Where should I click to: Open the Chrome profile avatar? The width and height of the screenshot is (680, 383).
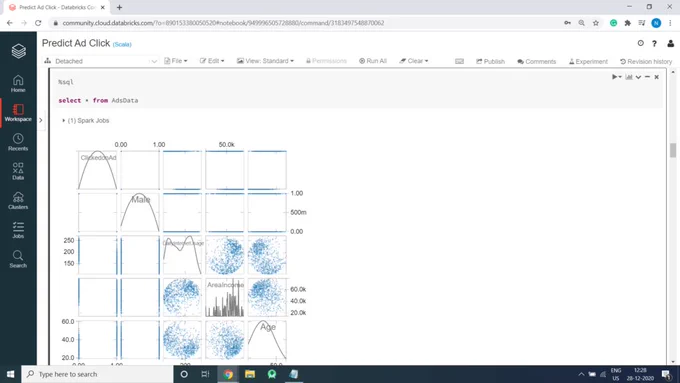point(656,23)
